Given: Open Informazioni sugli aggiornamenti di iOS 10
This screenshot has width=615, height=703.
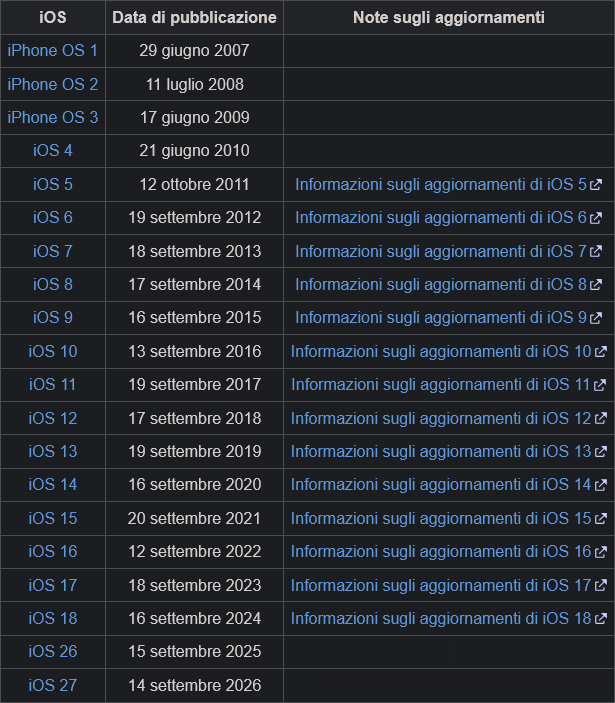Looking at the screenshot, I should (x=449, y=351).
